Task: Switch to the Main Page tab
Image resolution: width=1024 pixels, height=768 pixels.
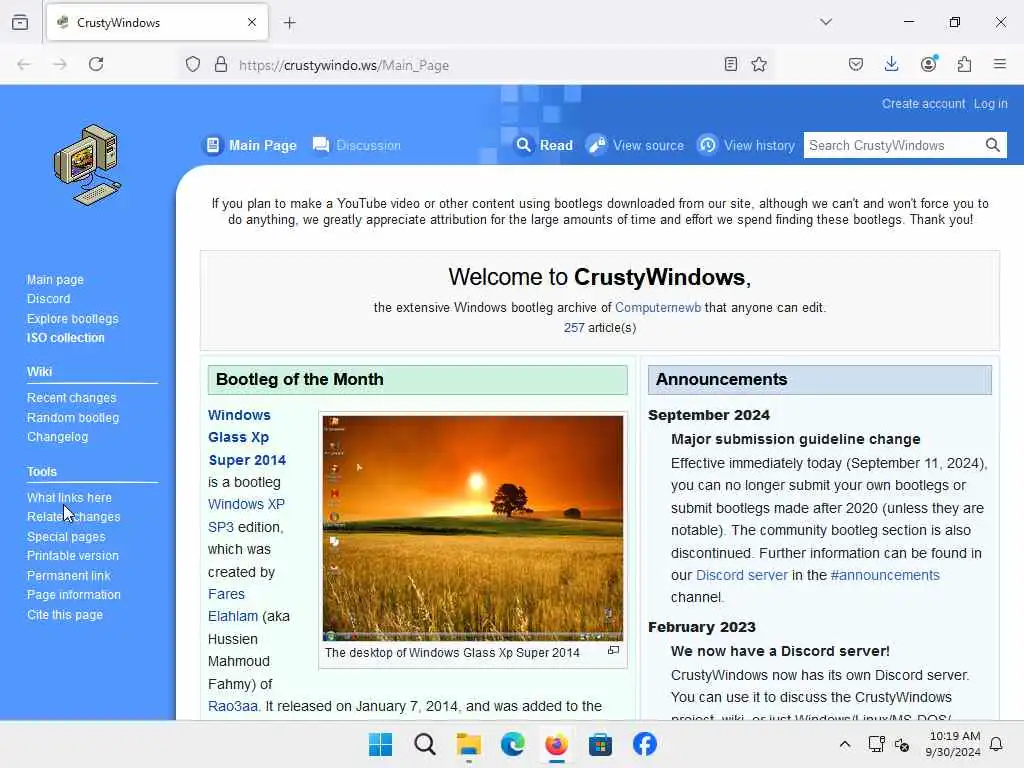Action: pos(251,145)
